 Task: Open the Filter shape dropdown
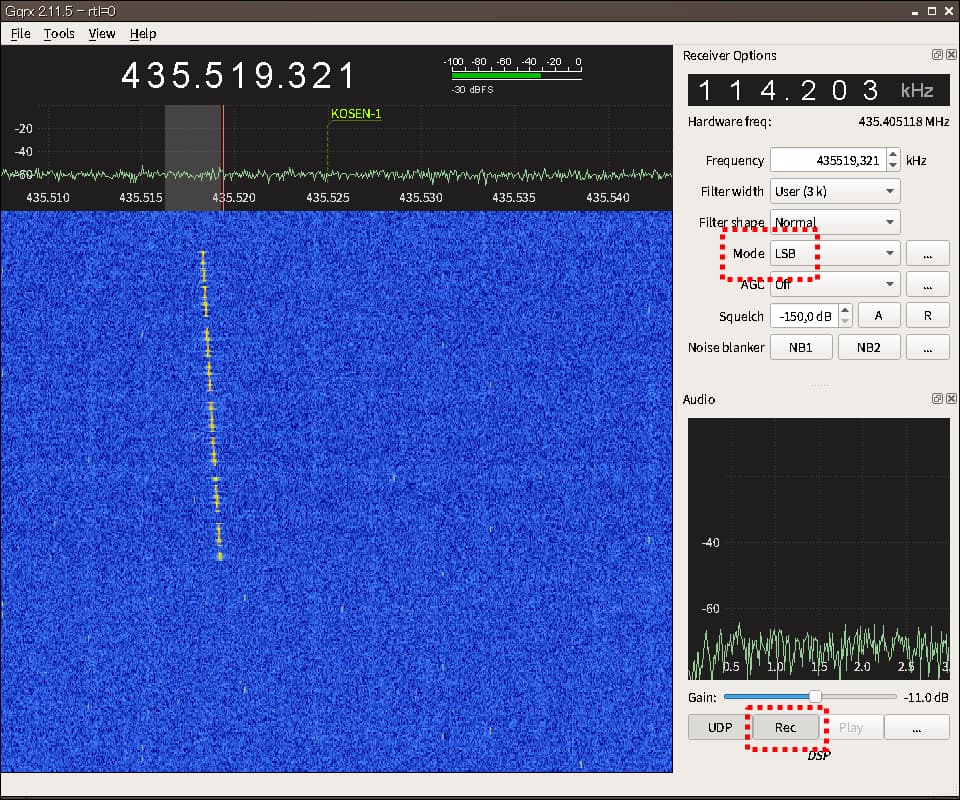(834, 222)
